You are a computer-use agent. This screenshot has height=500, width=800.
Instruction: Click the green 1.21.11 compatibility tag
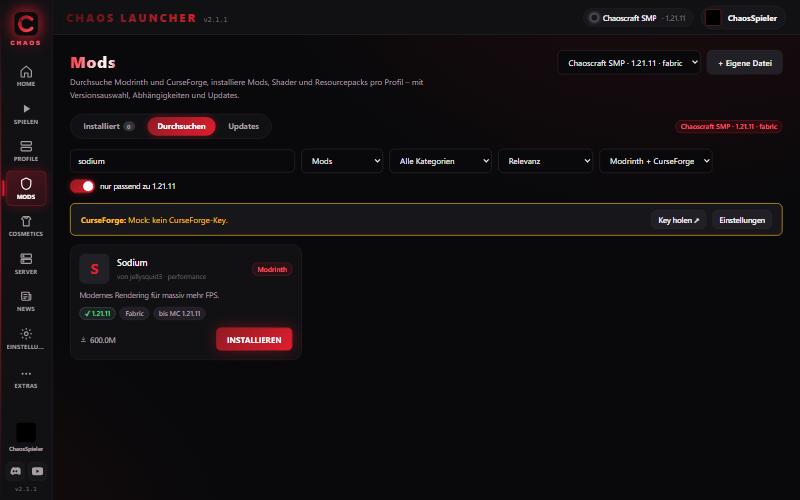tap(97, 313)
